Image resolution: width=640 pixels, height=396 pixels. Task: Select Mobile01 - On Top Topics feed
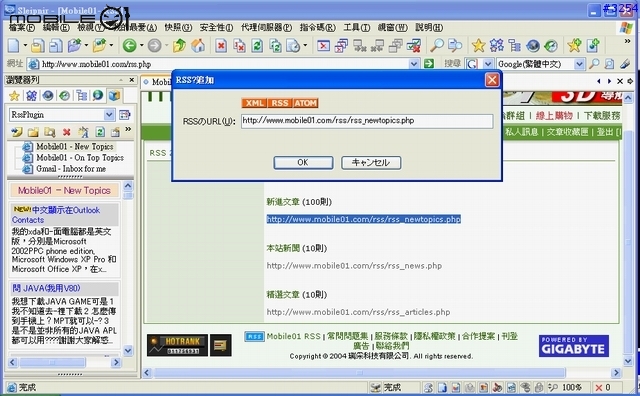(80, 158)
